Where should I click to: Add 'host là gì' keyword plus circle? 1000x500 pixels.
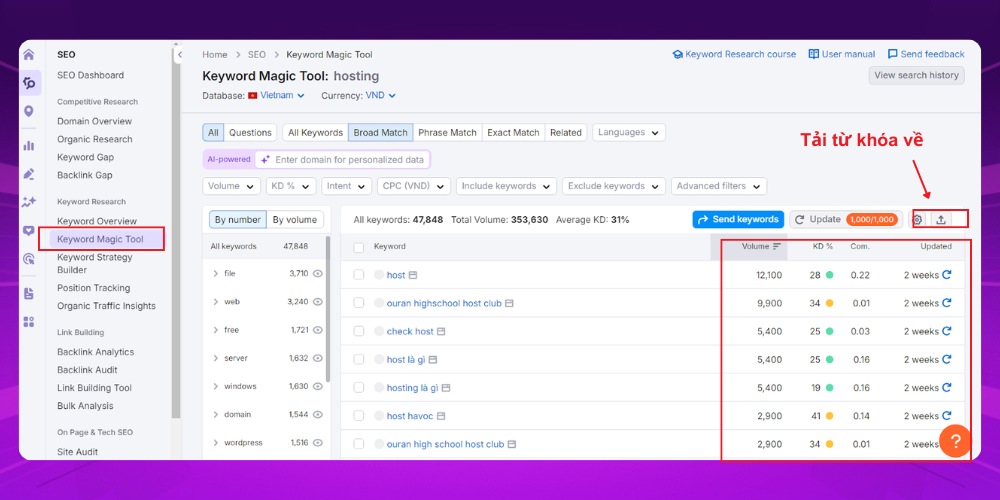[x=379, y=360]
